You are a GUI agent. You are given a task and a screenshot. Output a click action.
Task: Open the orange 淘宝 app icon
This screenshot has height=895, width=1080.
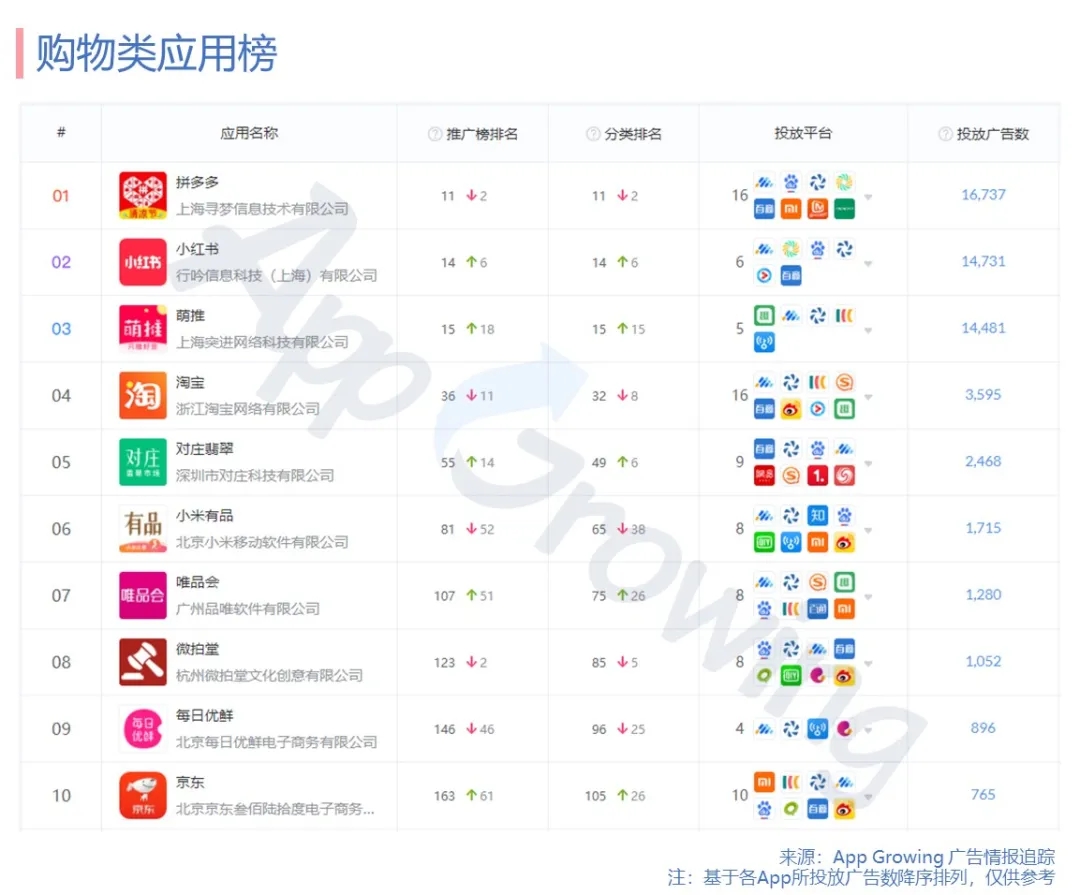143,395
